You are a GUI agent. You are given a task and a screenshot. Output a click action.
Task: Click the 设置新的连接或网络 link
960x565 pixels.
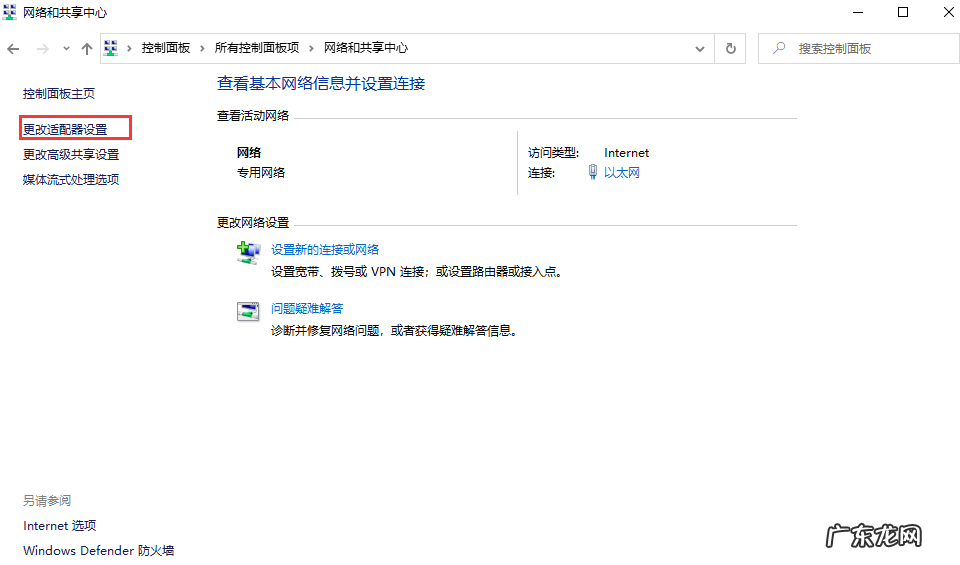tap(325, 250)
